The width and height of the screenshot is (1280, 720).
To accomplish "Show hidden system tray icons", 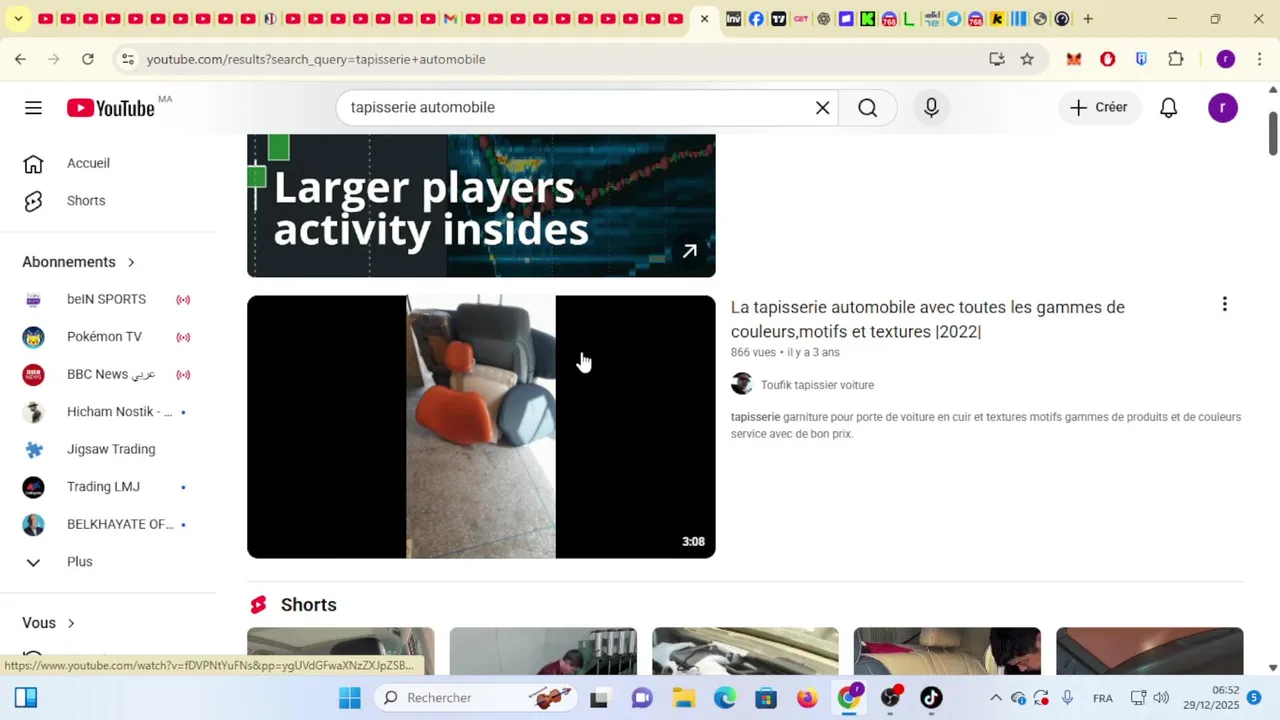I will coord(995,698).
